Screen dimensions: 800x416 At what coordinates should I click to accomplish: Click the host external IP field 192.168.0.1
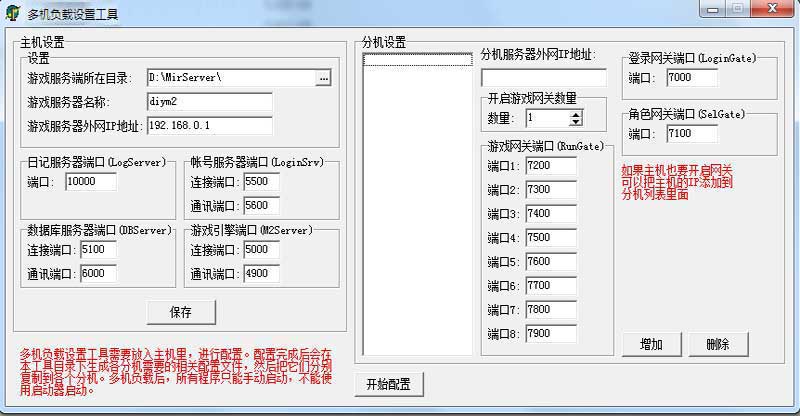[210, 126]
